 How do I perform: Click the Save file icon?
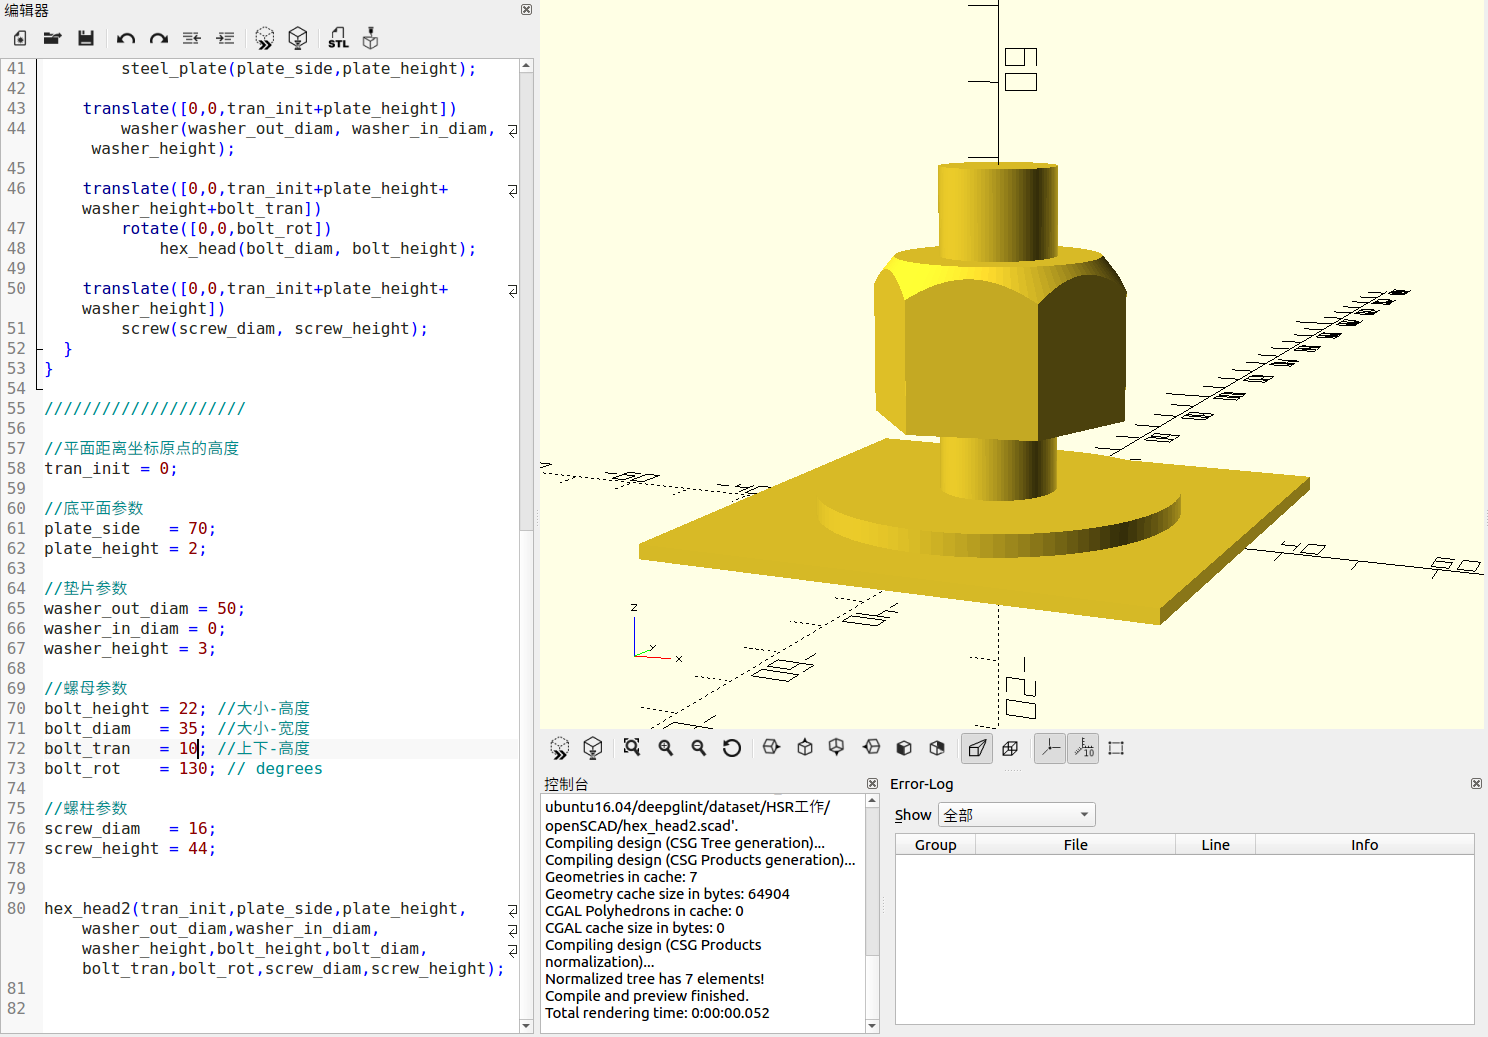(x=86, y=38)
